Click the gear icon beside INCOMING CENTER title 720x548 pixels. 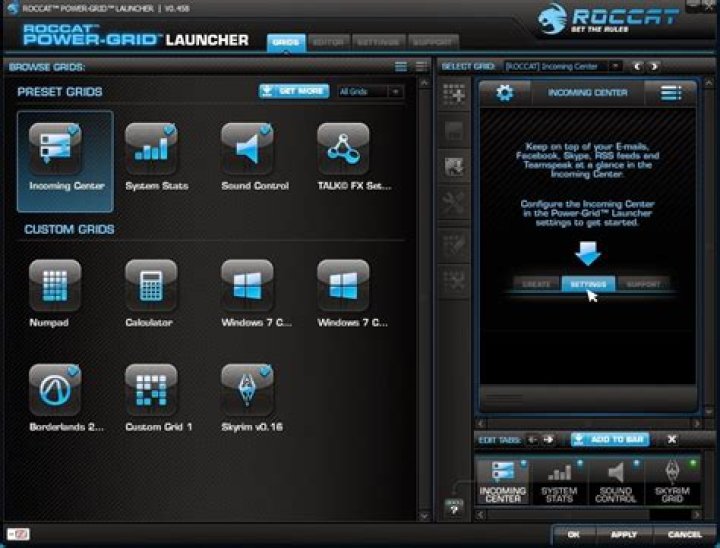pyautogui.click(x=505, y=93)
